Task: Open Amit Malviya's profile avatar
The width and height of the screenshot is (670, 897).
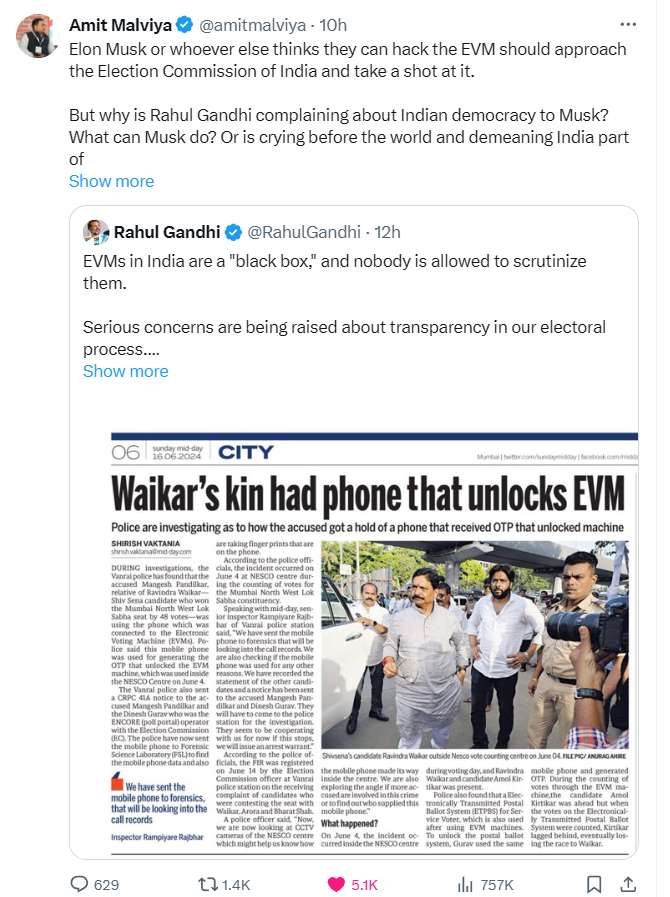Action: pyautogui.click(x=37, y=35)
